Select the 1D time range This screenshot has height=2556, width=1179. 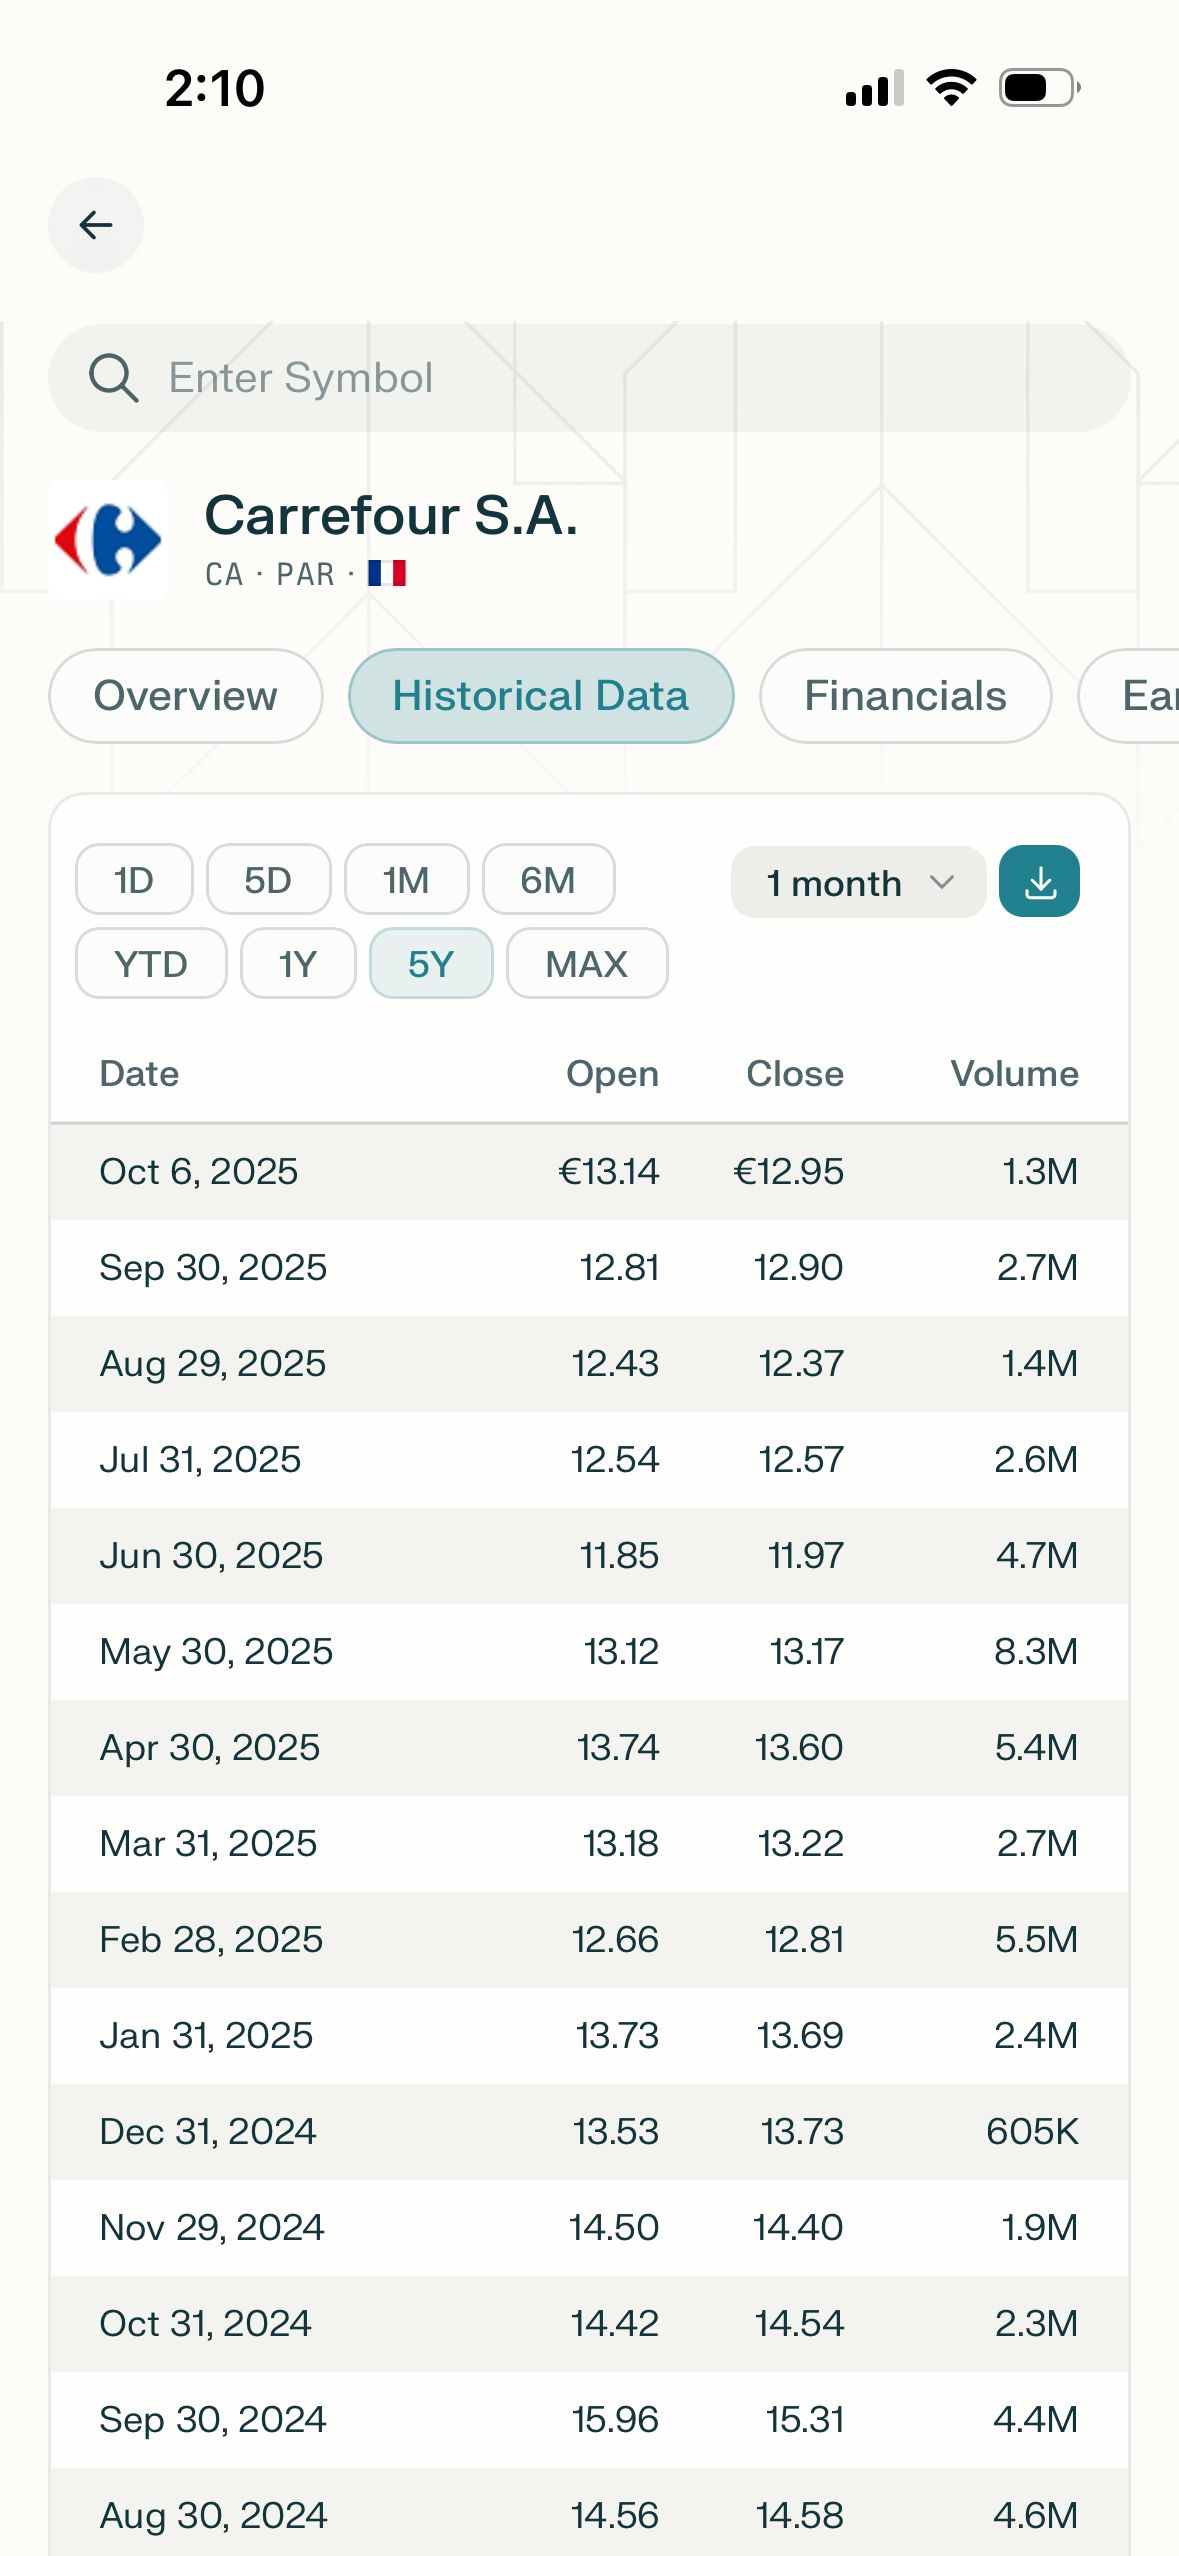pyautogui.click(x=134, y=880)
